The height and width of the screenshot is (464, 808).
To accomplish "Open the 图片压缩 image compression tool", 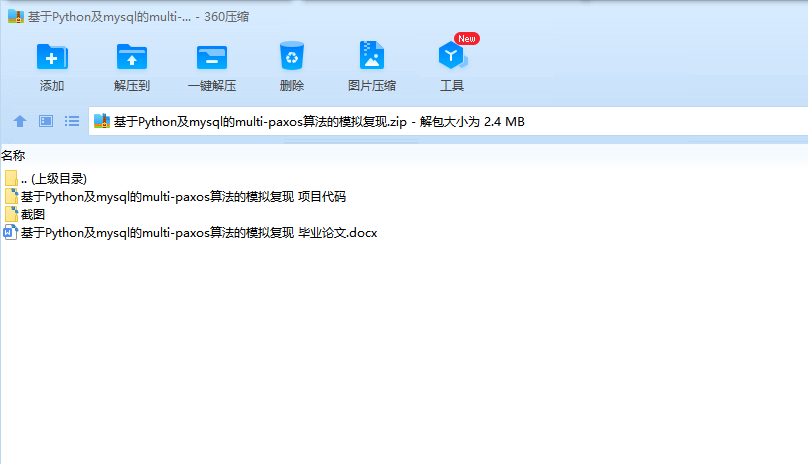I will tap(372, 55).
